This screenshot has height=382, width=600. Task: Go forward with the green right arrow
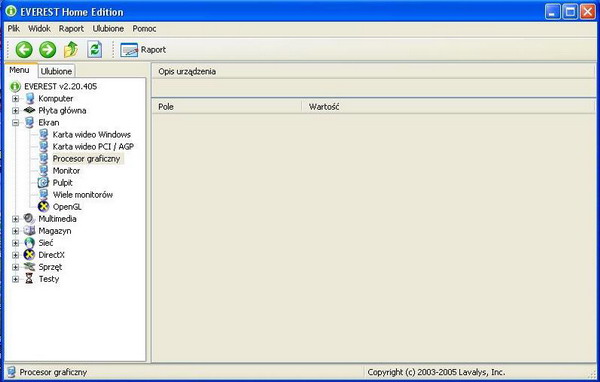[x=47, y=50]
